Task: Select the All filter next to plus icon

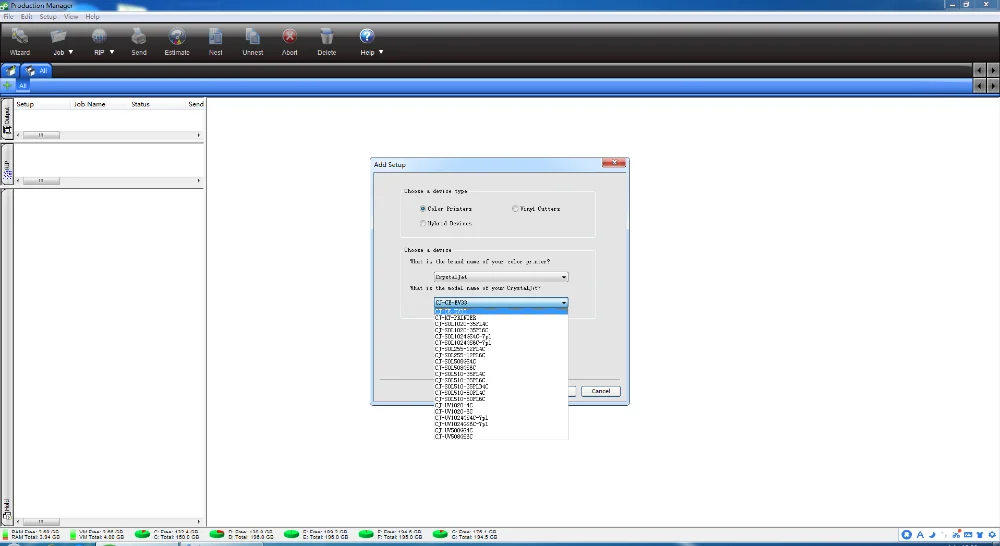Action: [x=22, y=85]
